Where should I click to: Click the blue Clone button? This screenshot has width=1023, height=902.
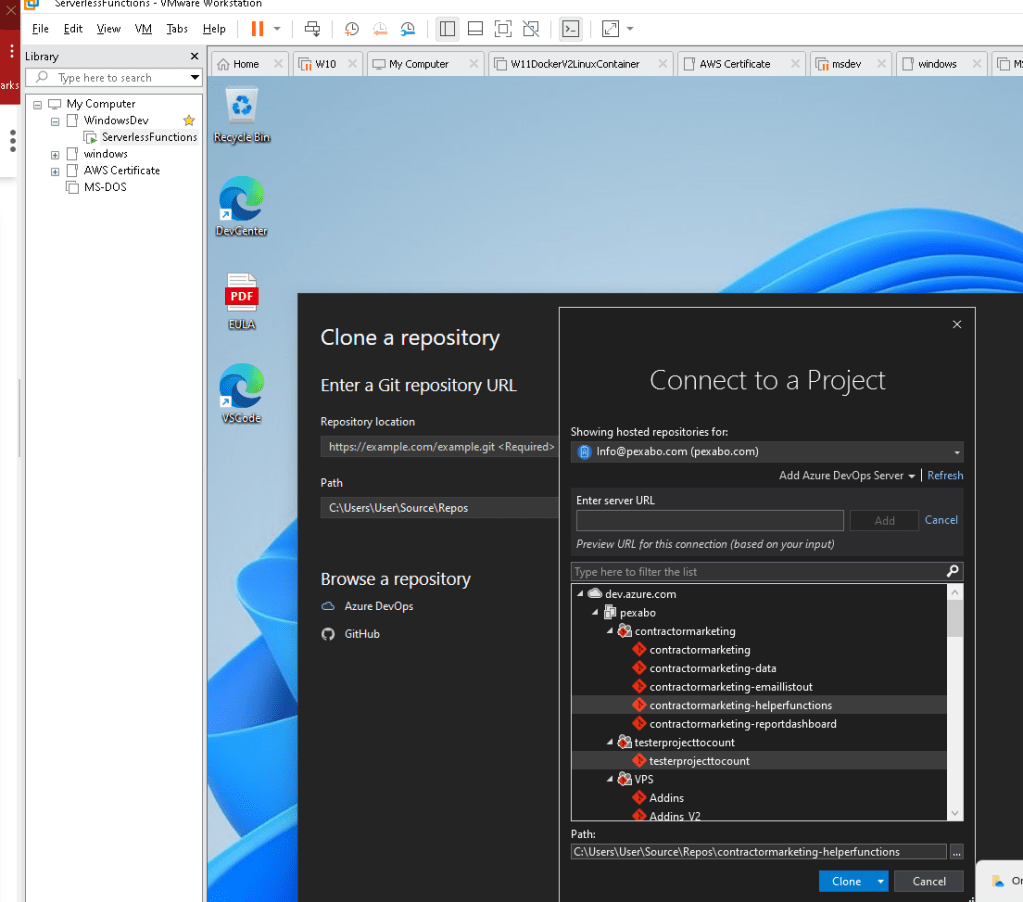pos(846,881)
